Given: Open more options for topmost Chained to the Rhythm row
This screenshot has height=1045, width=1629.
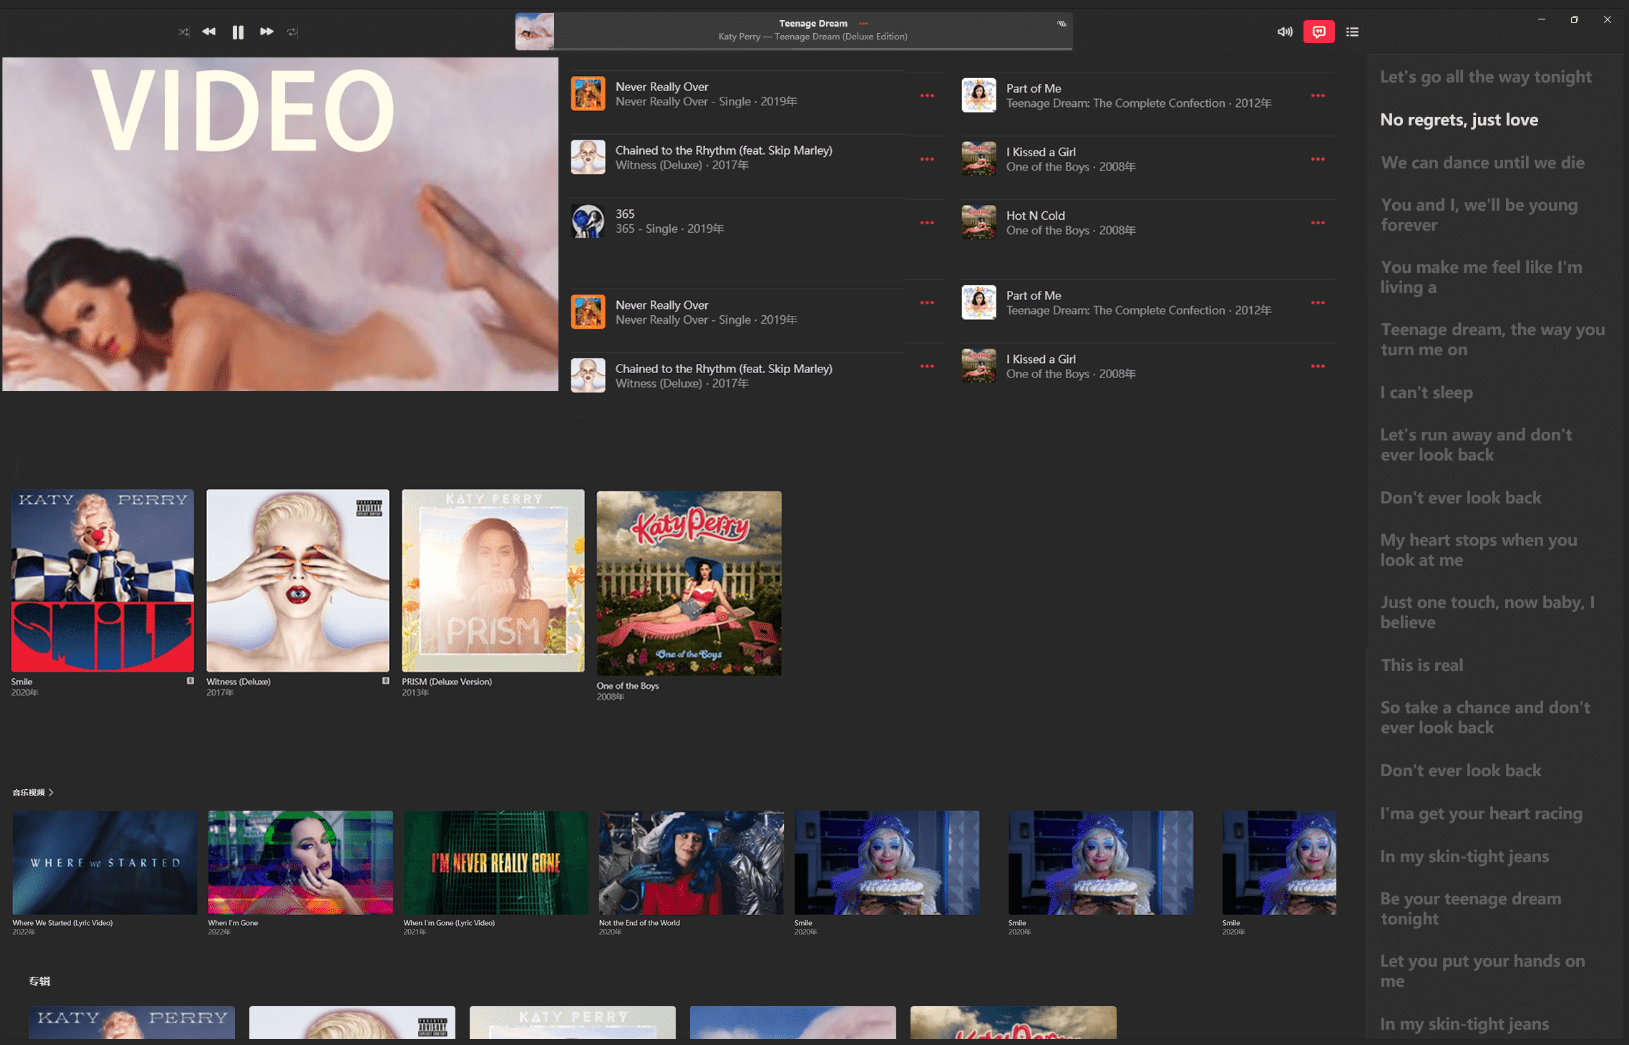Looking at the screenshot, I should pos(927,159).
